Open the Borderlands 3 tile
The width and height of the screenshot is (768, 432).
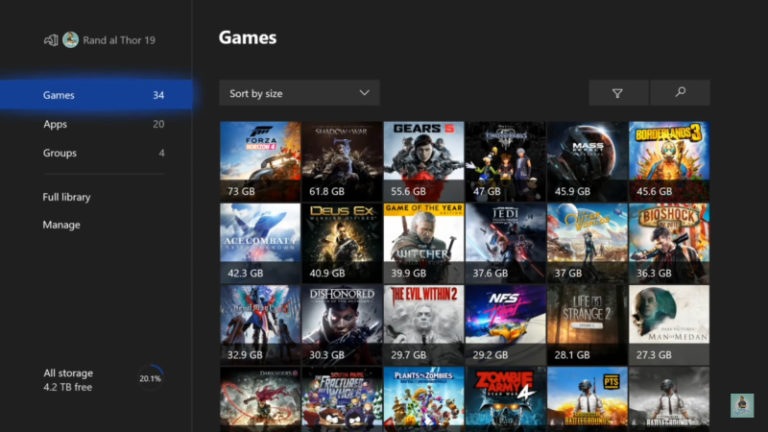(669, 162)
